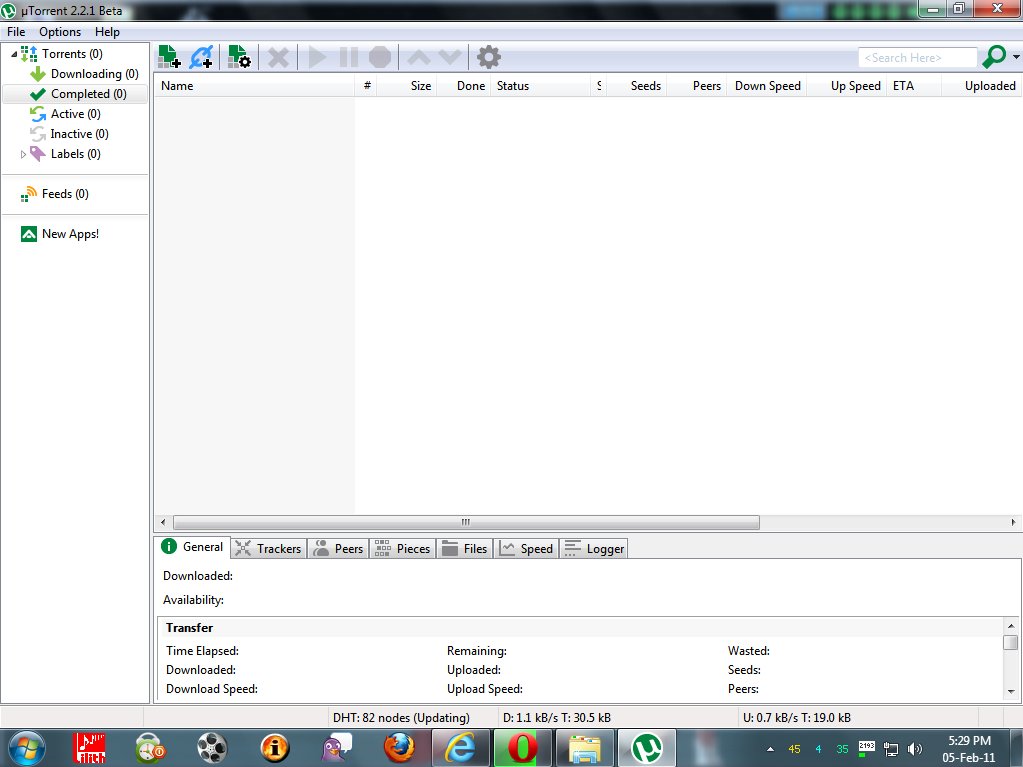Click the Move Down Queue arrow
The image size is (1023, 767).
[450, 57]
